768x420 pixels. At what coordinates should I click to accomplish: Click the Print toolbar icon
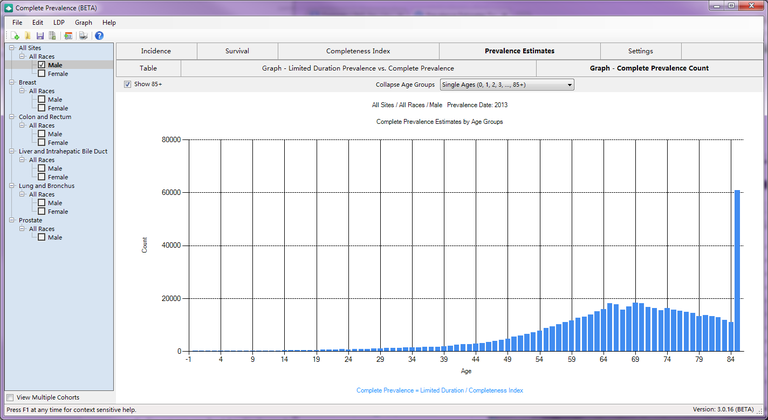(83, 36)
